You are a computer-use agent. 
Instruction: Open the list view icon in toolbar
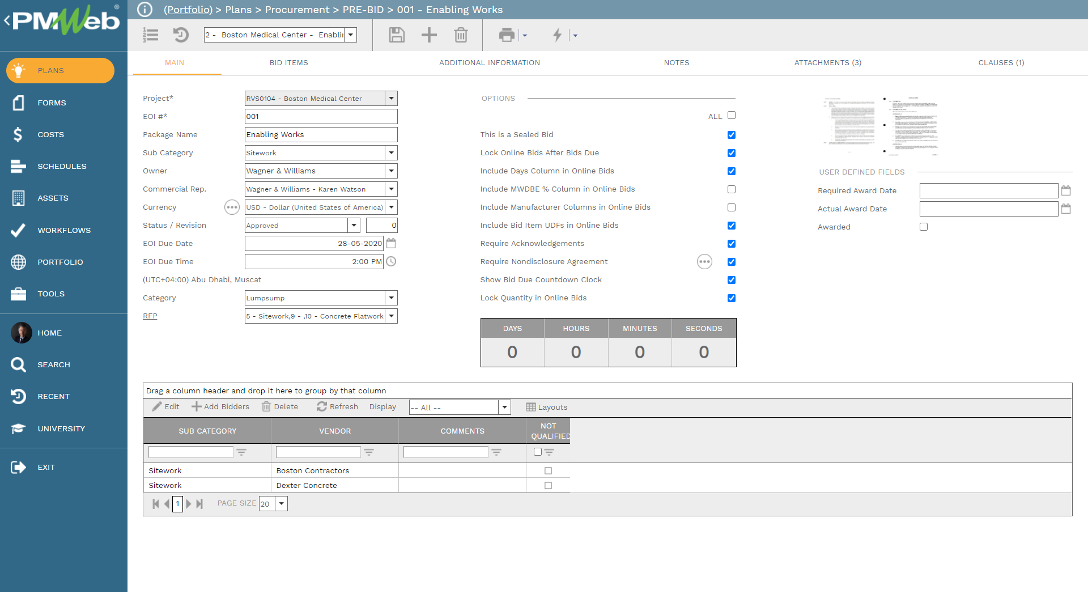click(151, 35)
